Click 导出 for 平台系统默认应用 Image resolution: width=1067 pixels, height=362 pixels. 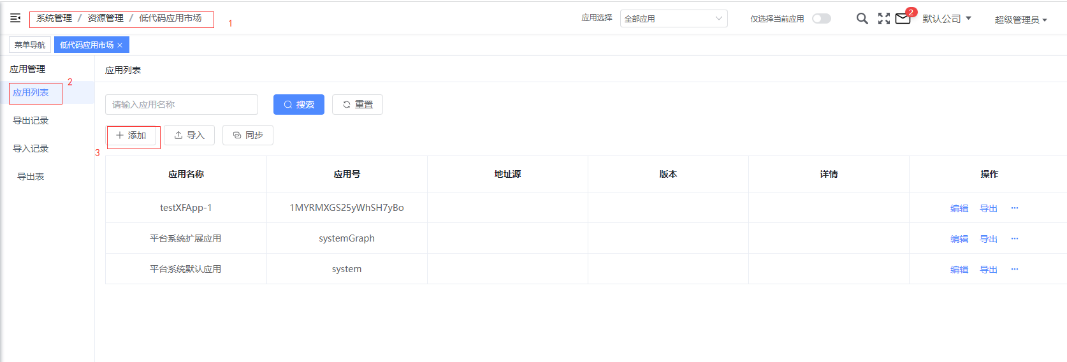point(989,269)
